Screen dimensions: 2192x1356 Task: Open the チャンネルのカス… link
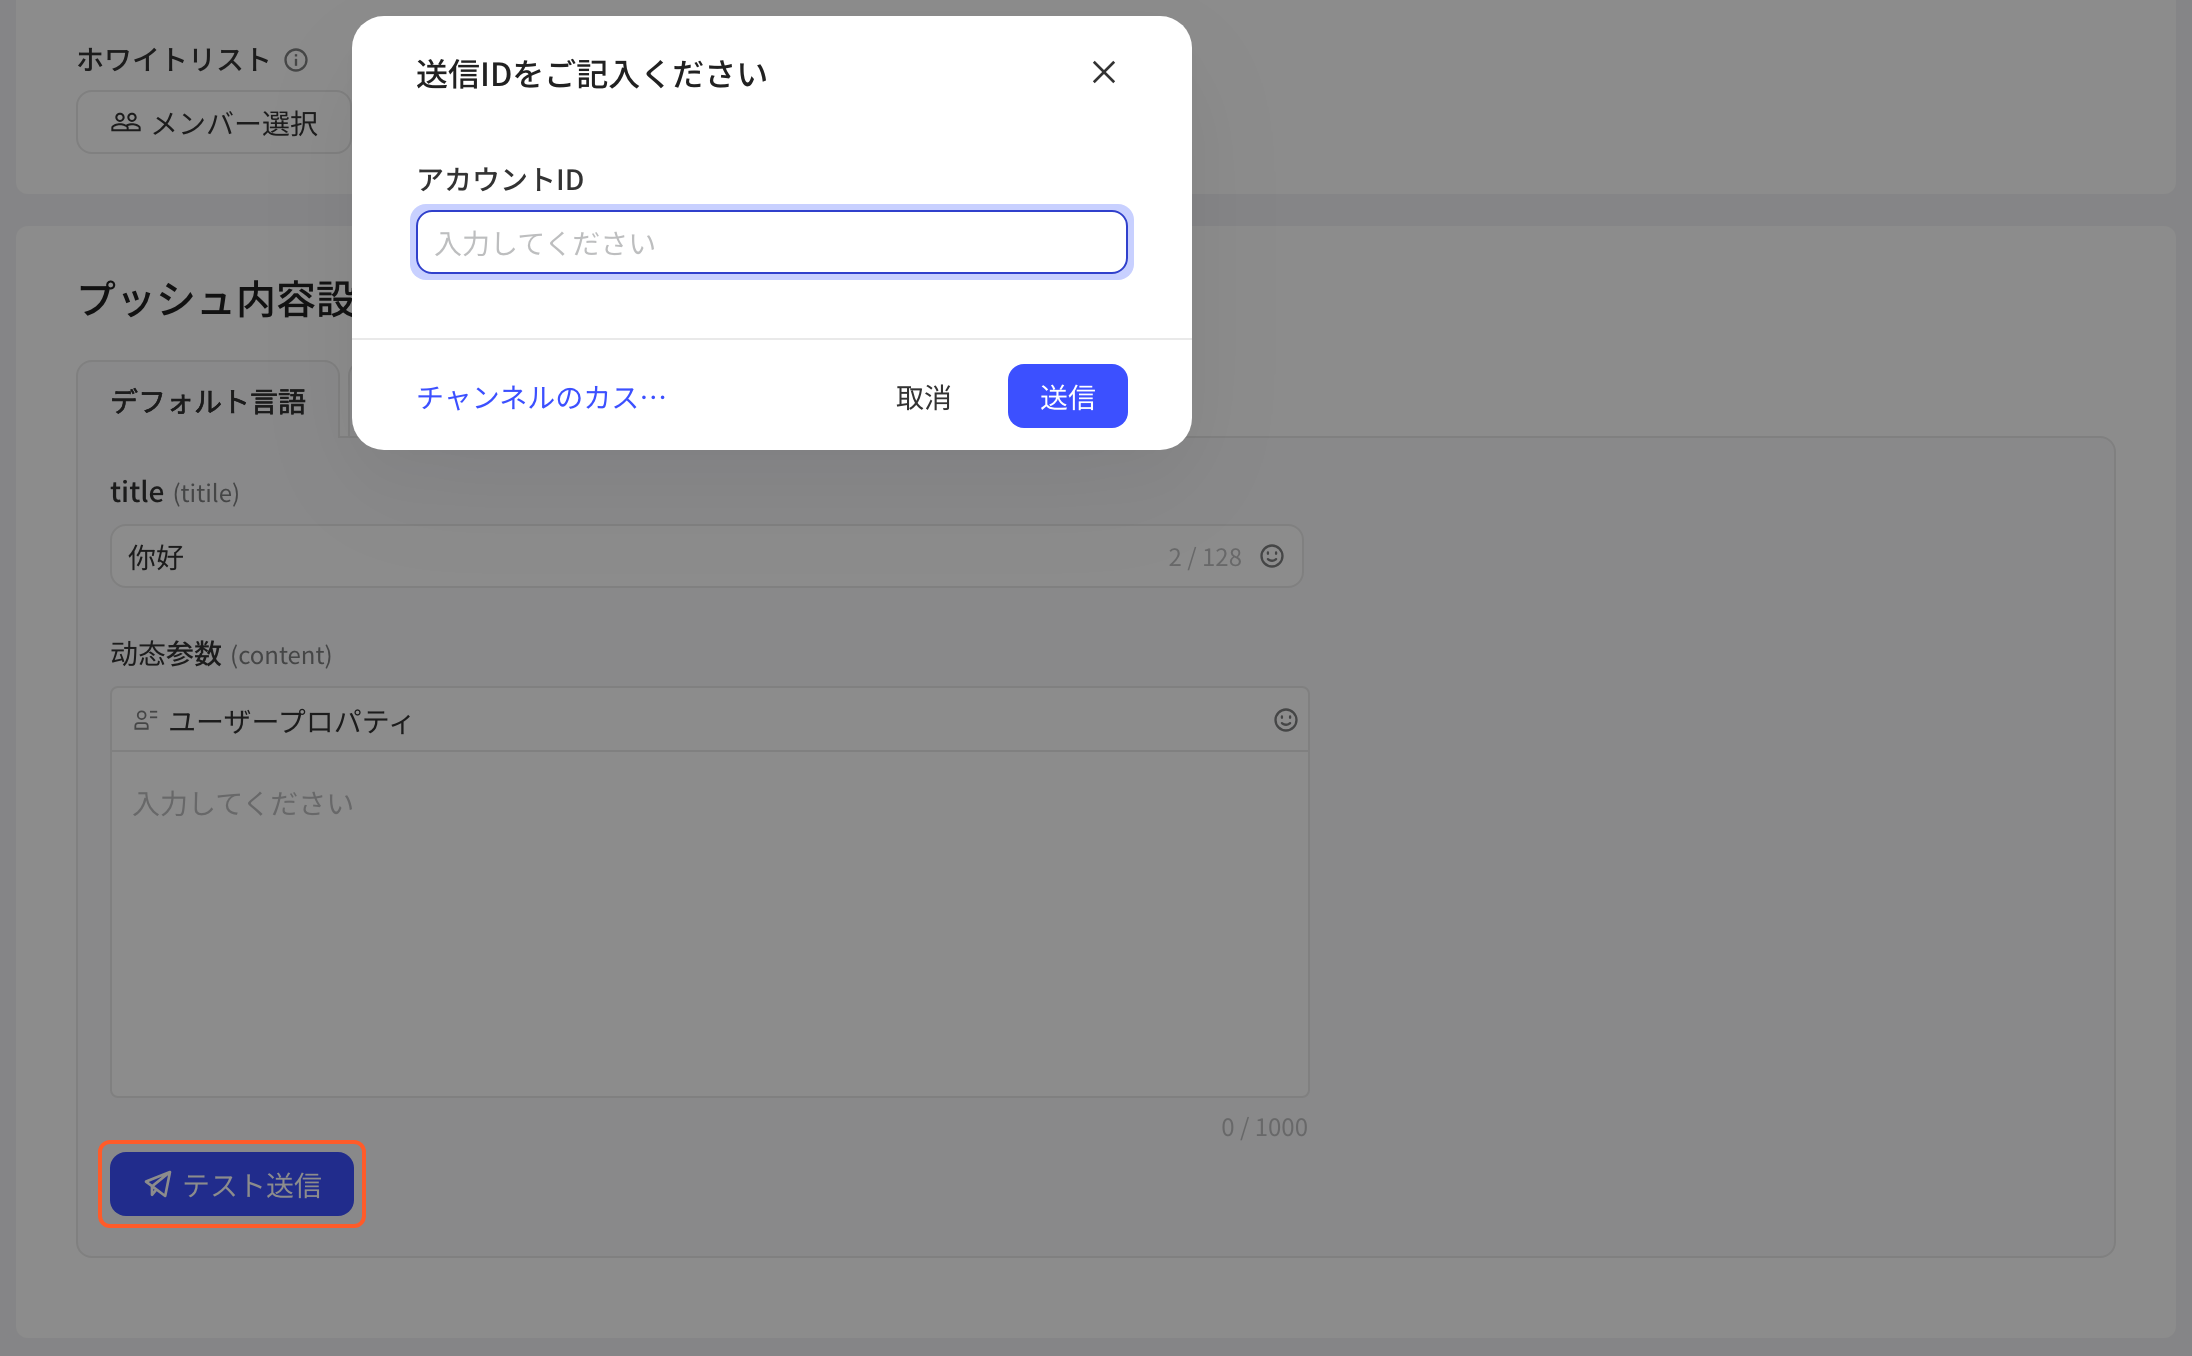pyautogui.click(x=542, y=397)
